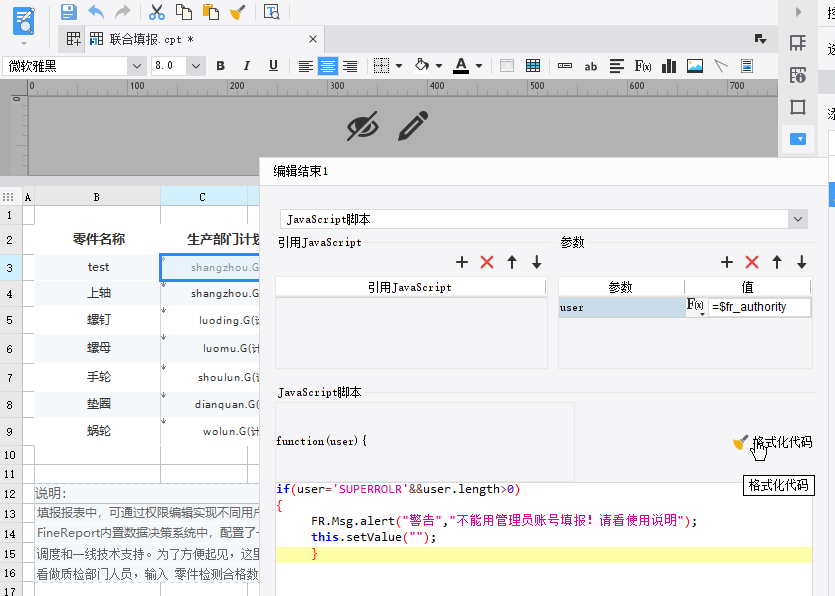The width and height of the screenshot is (835, 596).
Task: Open the font color dropdown arrow
Action: pos(479,67)
